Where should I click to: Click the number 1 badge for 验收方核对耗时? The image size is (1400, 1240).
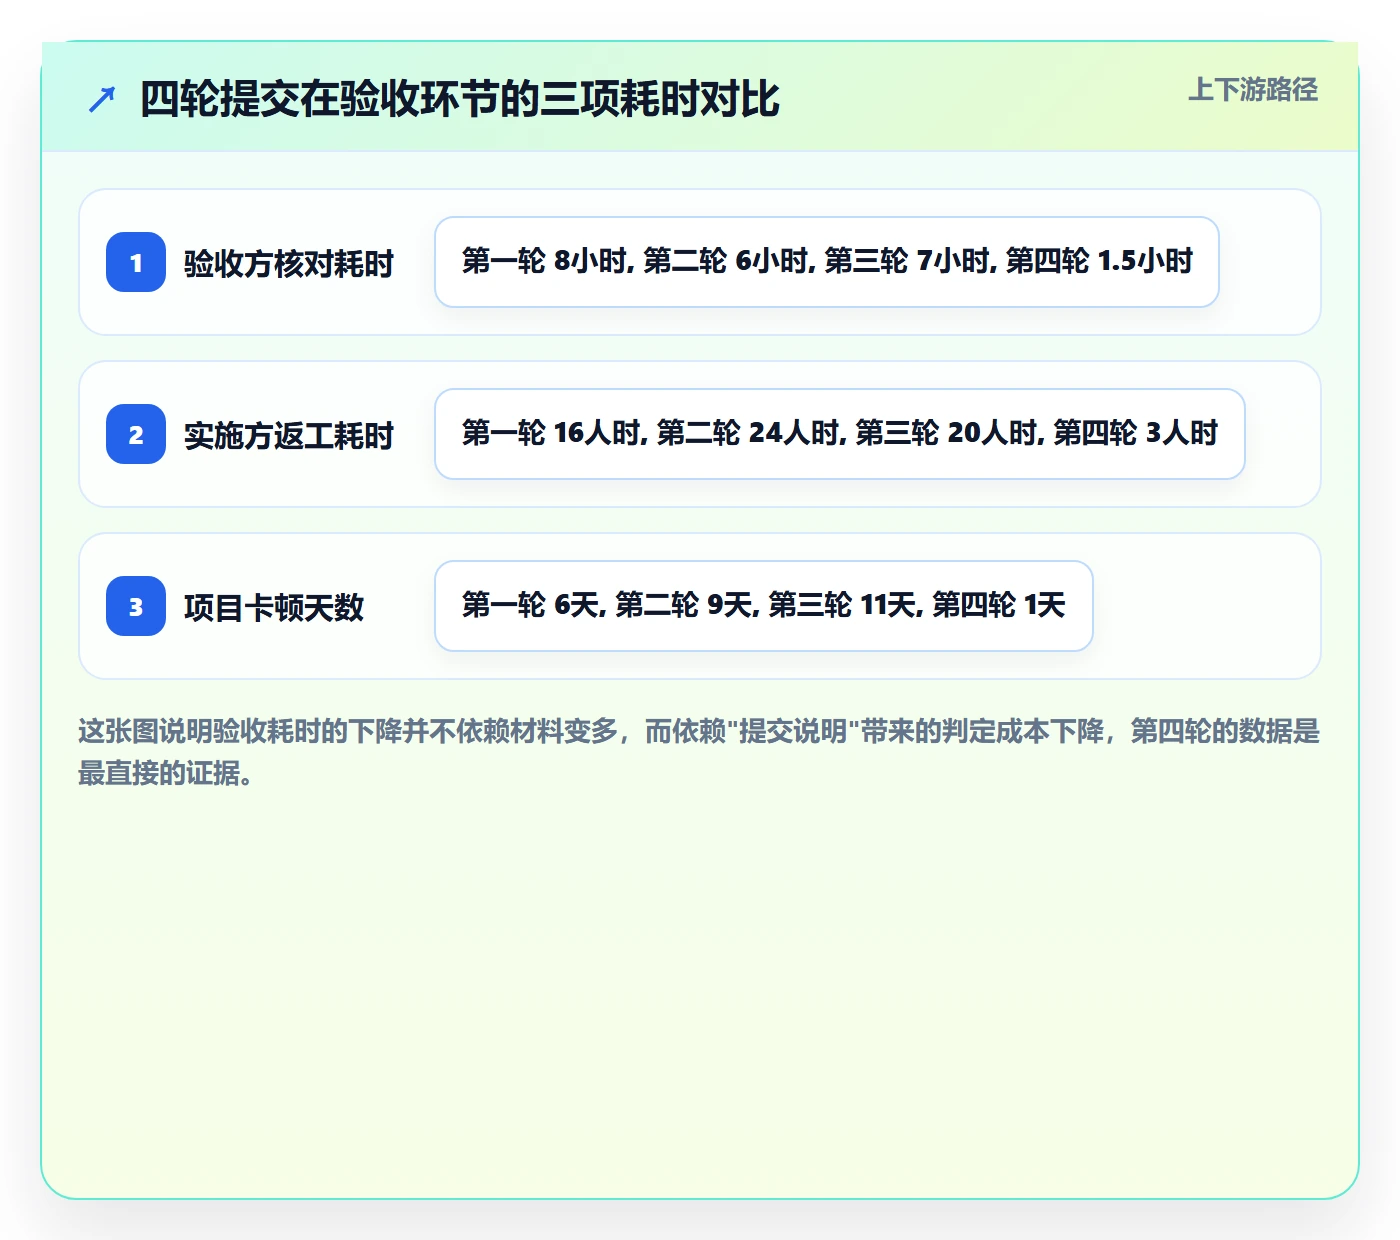(136, 262)
